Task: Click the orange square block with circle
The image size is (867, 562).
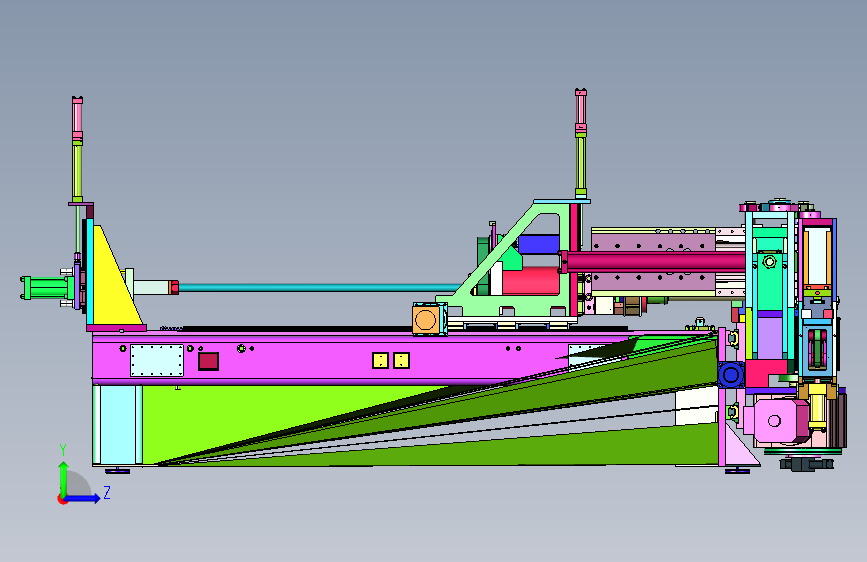Action: pos(427,319)
